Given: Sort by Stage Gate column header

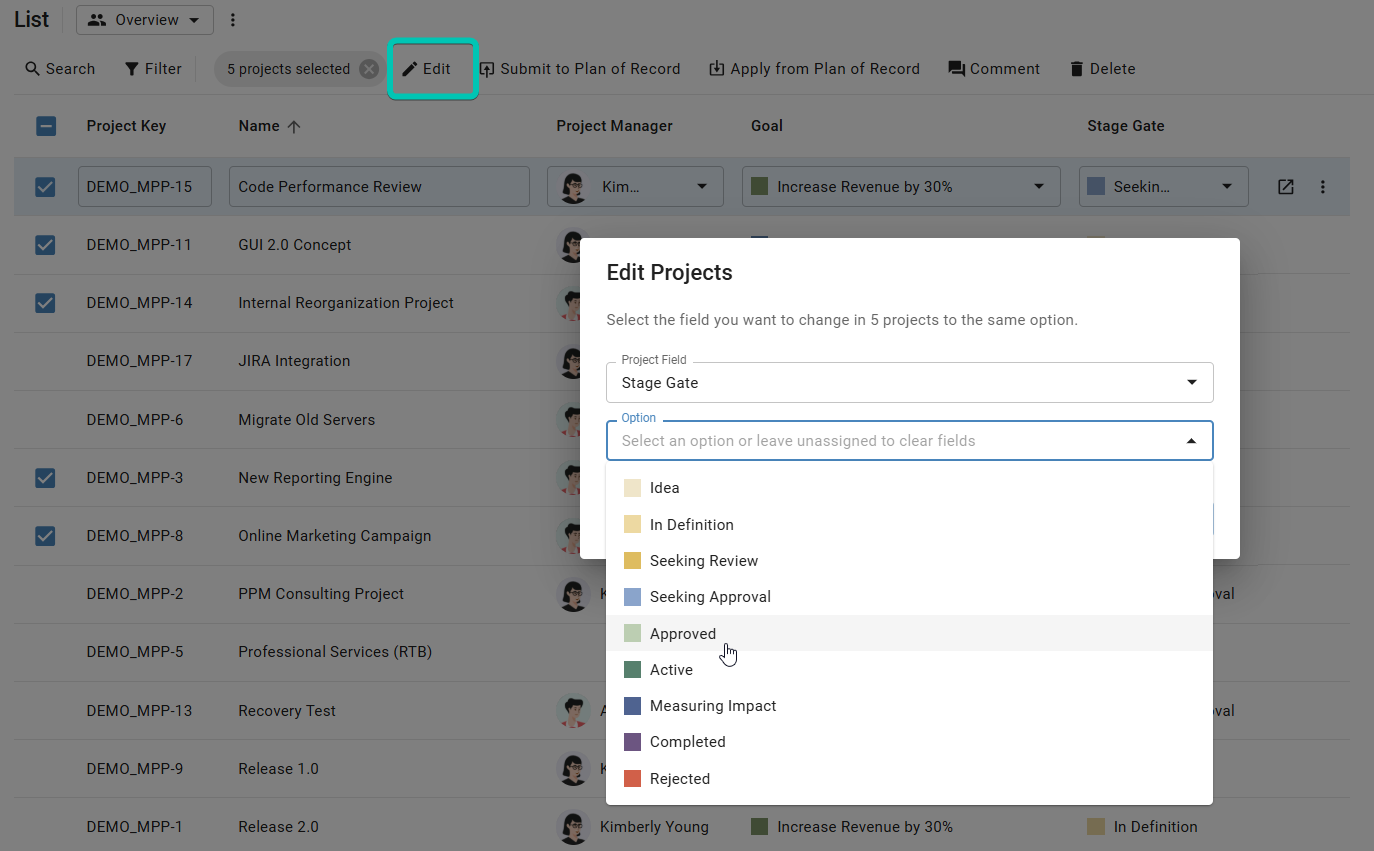Looking at the screenshot, I should tap(1126, 126).
